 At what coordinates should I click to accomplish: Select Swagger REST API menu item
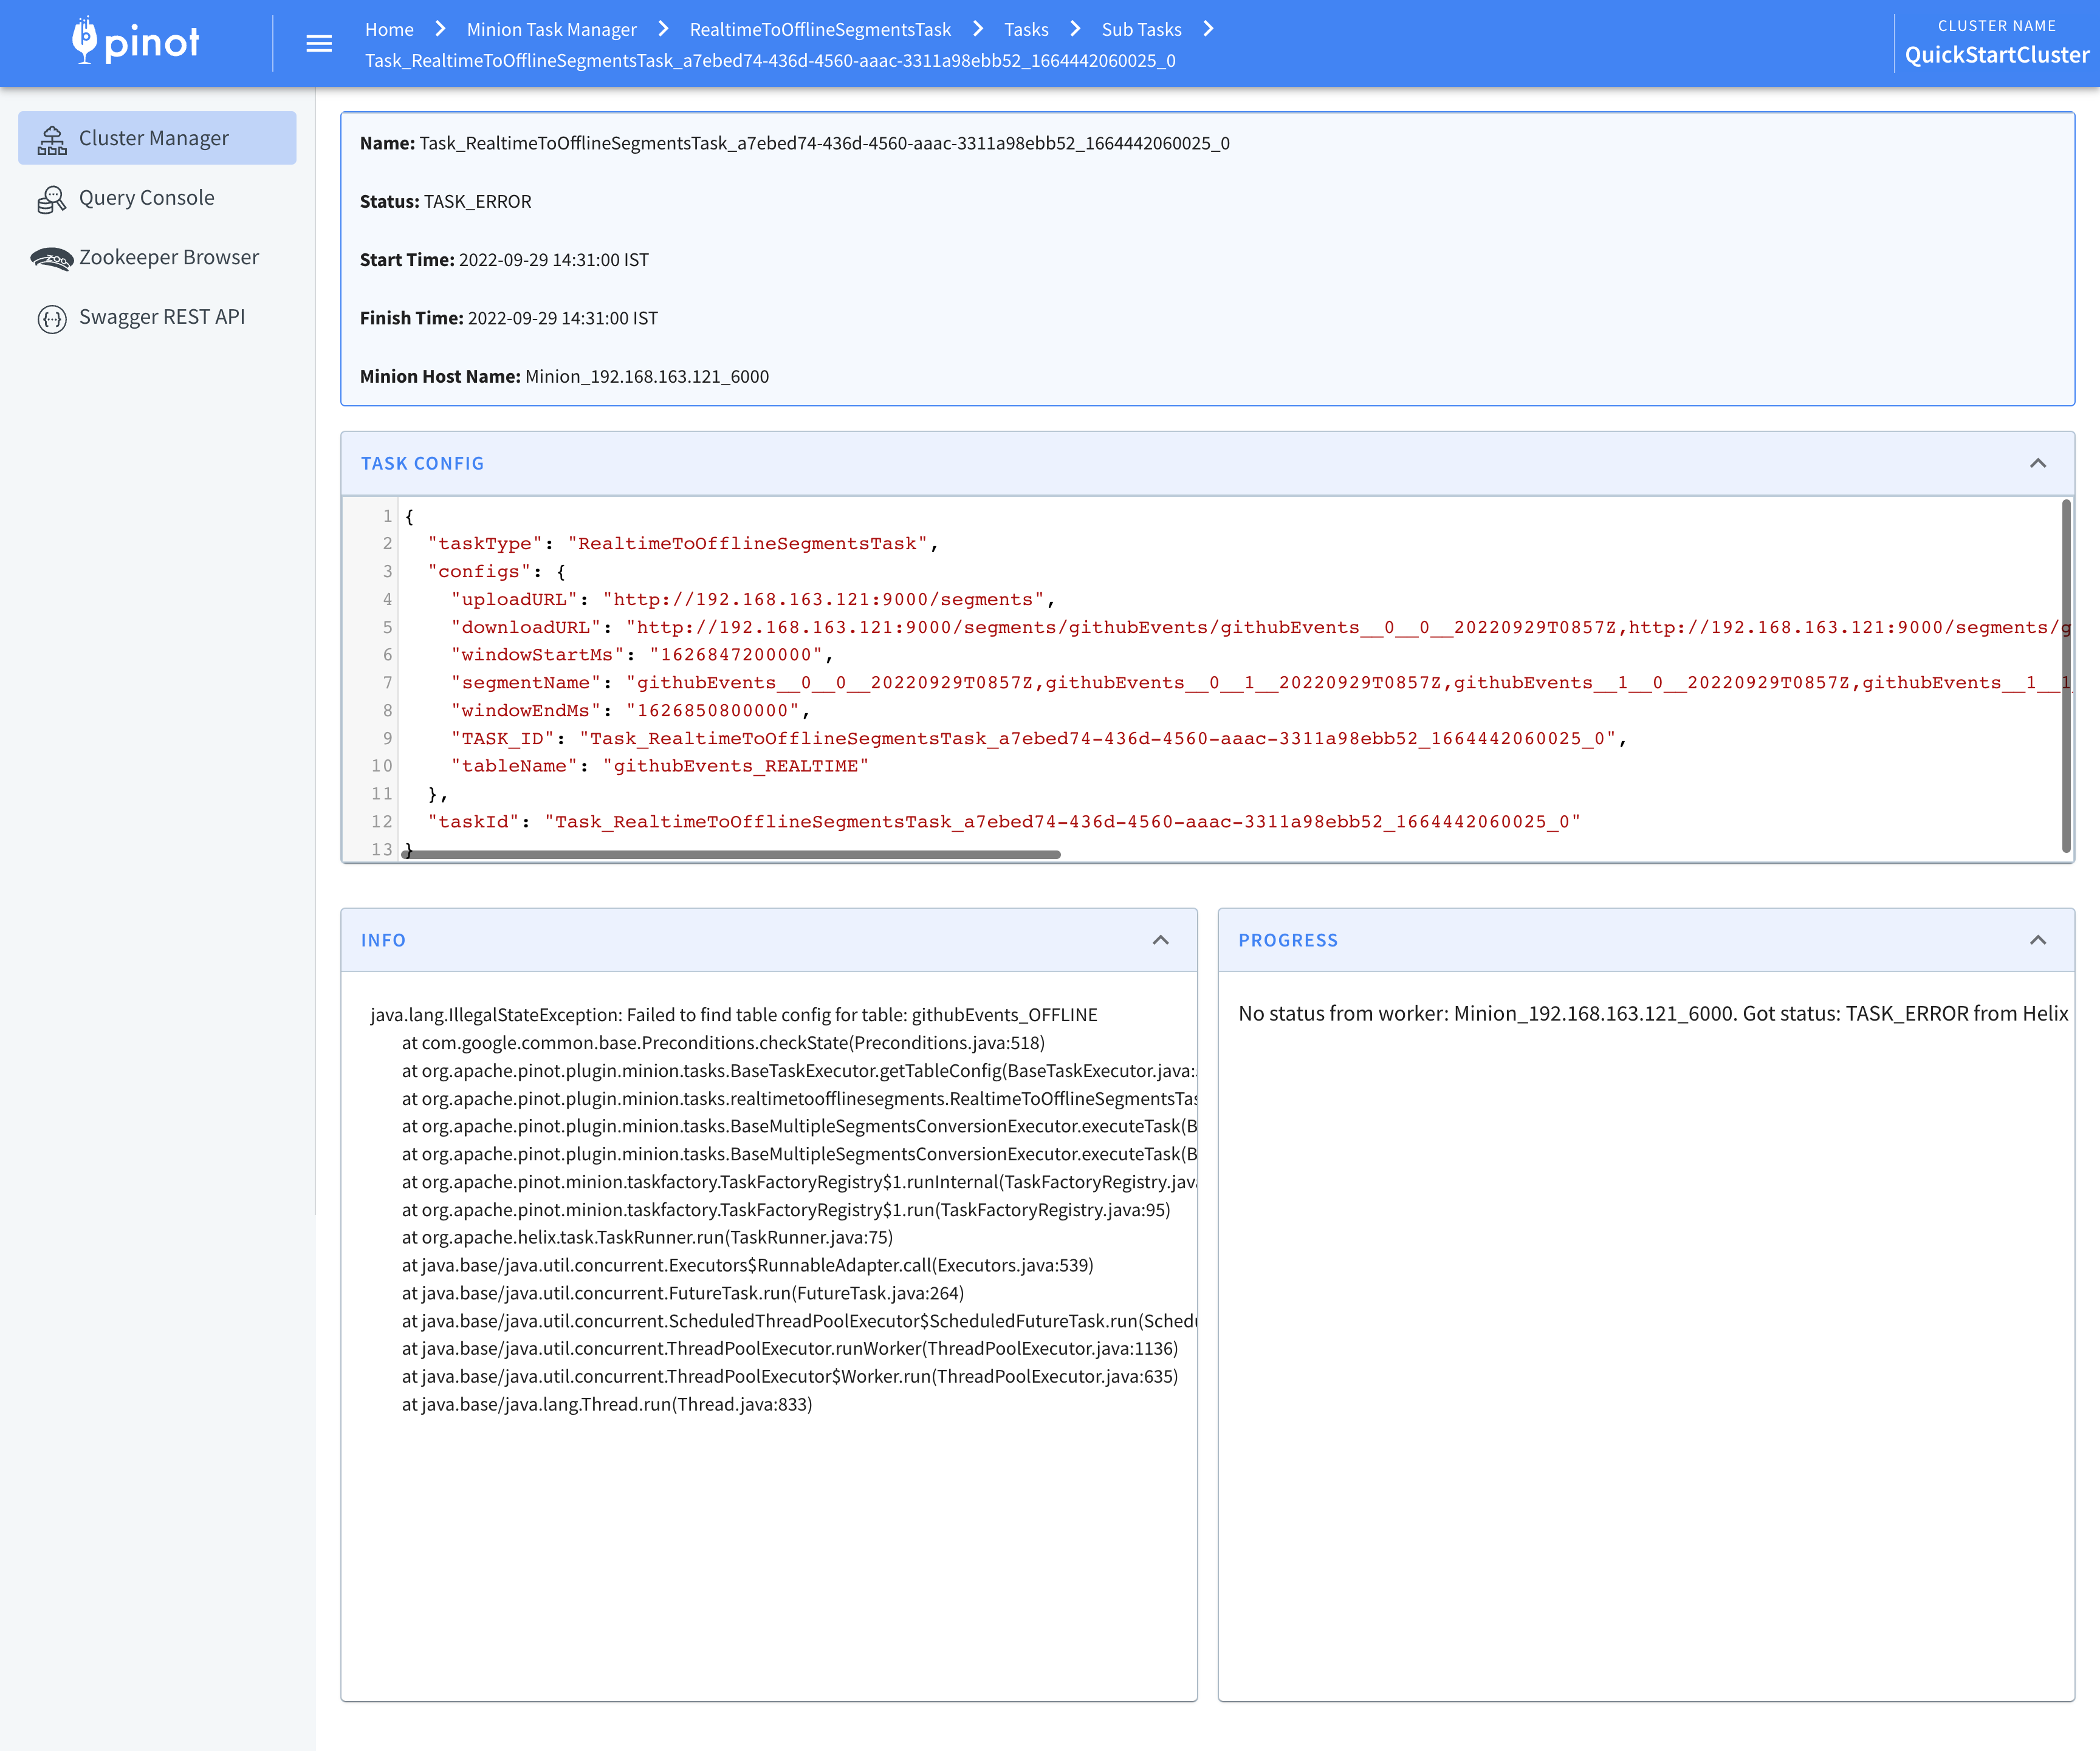(x=162, y=317)
